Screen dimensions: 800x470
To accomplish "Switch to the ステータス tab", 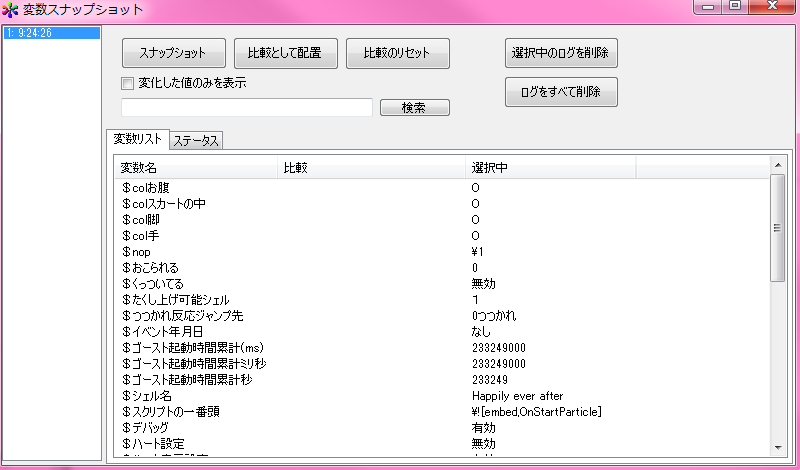I will 196,140.
